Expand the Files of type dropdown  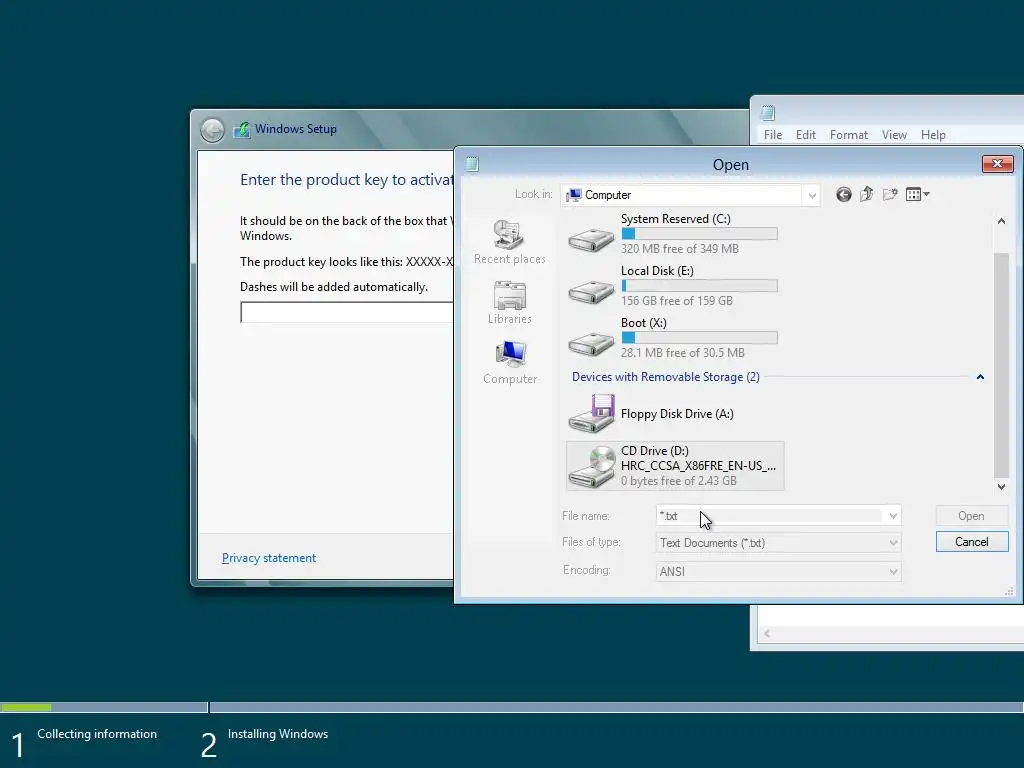click(893, 543)
